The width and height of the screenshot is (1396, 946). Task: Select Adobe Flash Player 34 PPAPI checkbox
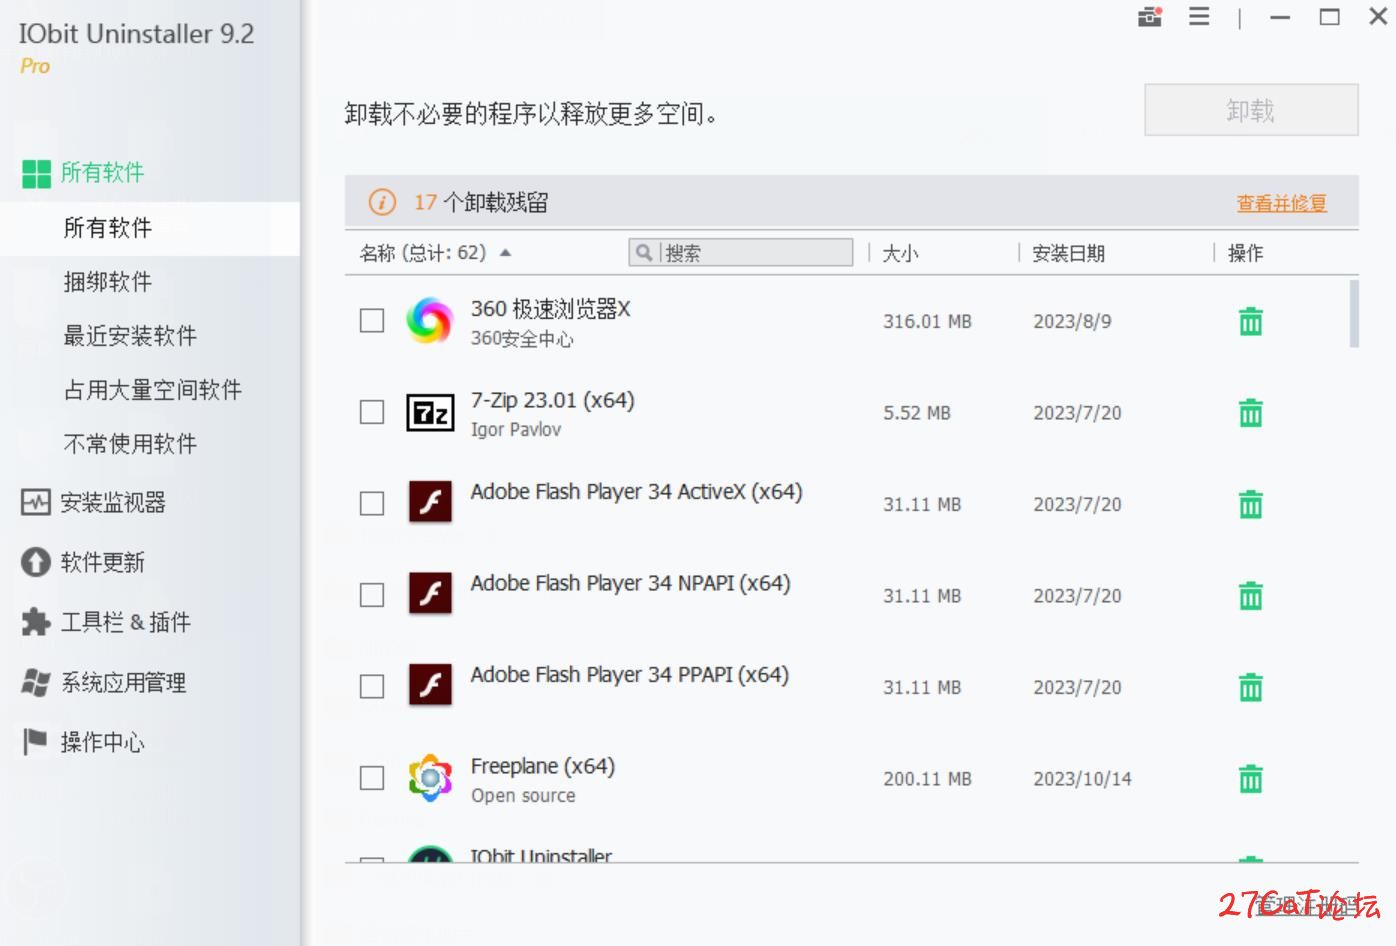coord(372,686)
